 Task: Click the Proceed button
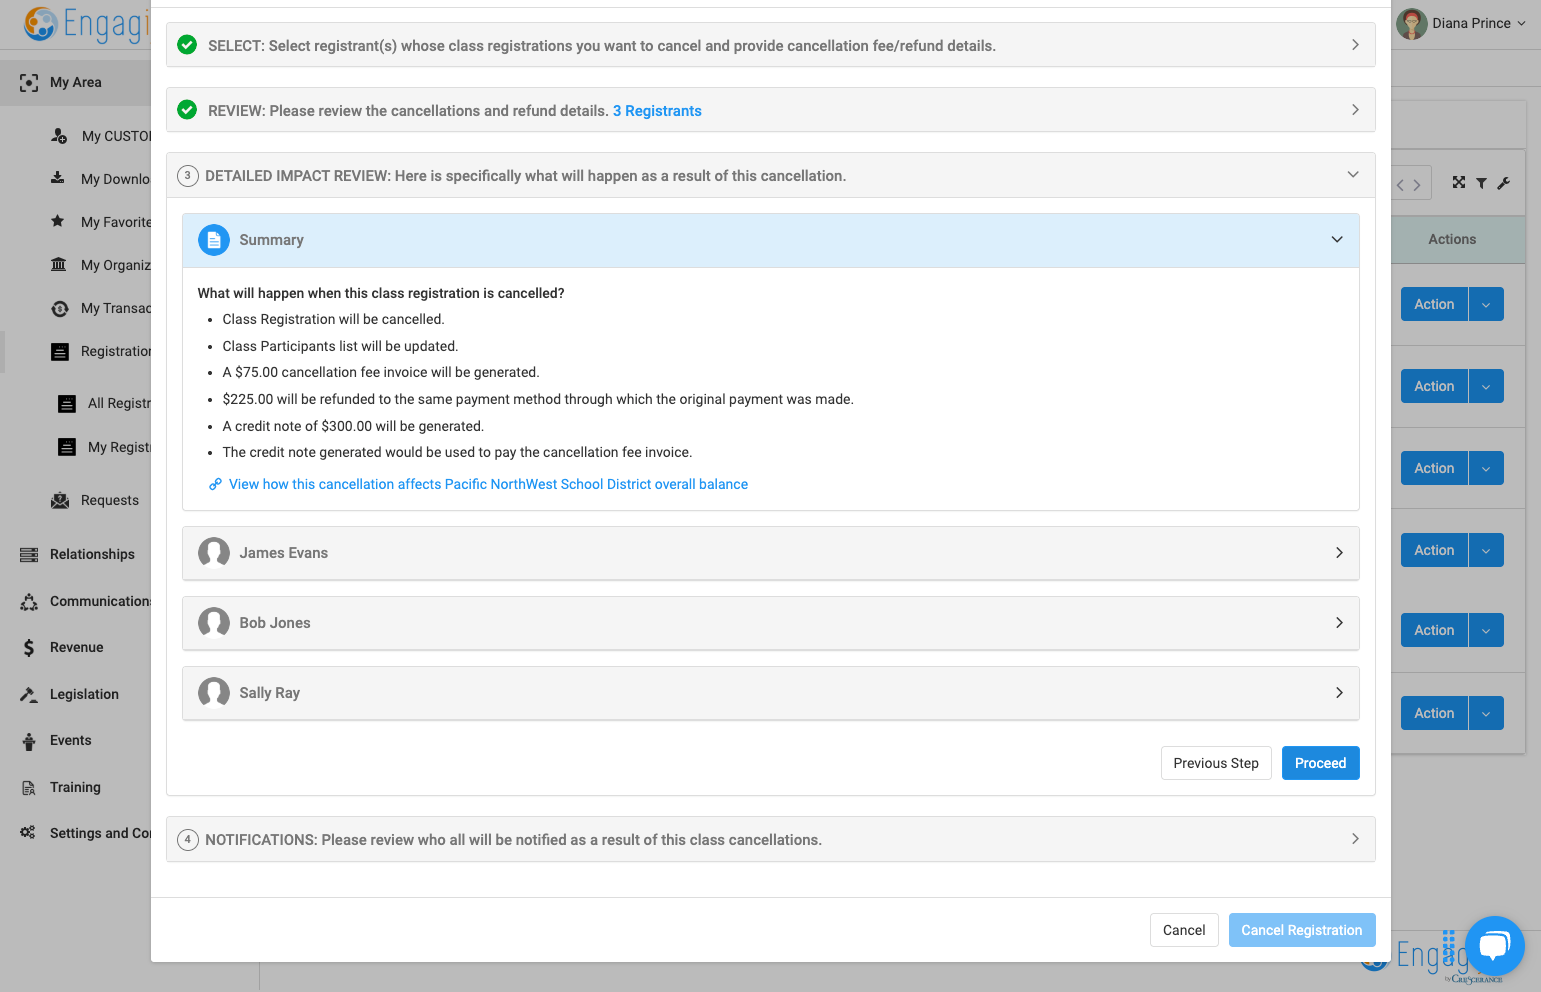[1320, 763]
